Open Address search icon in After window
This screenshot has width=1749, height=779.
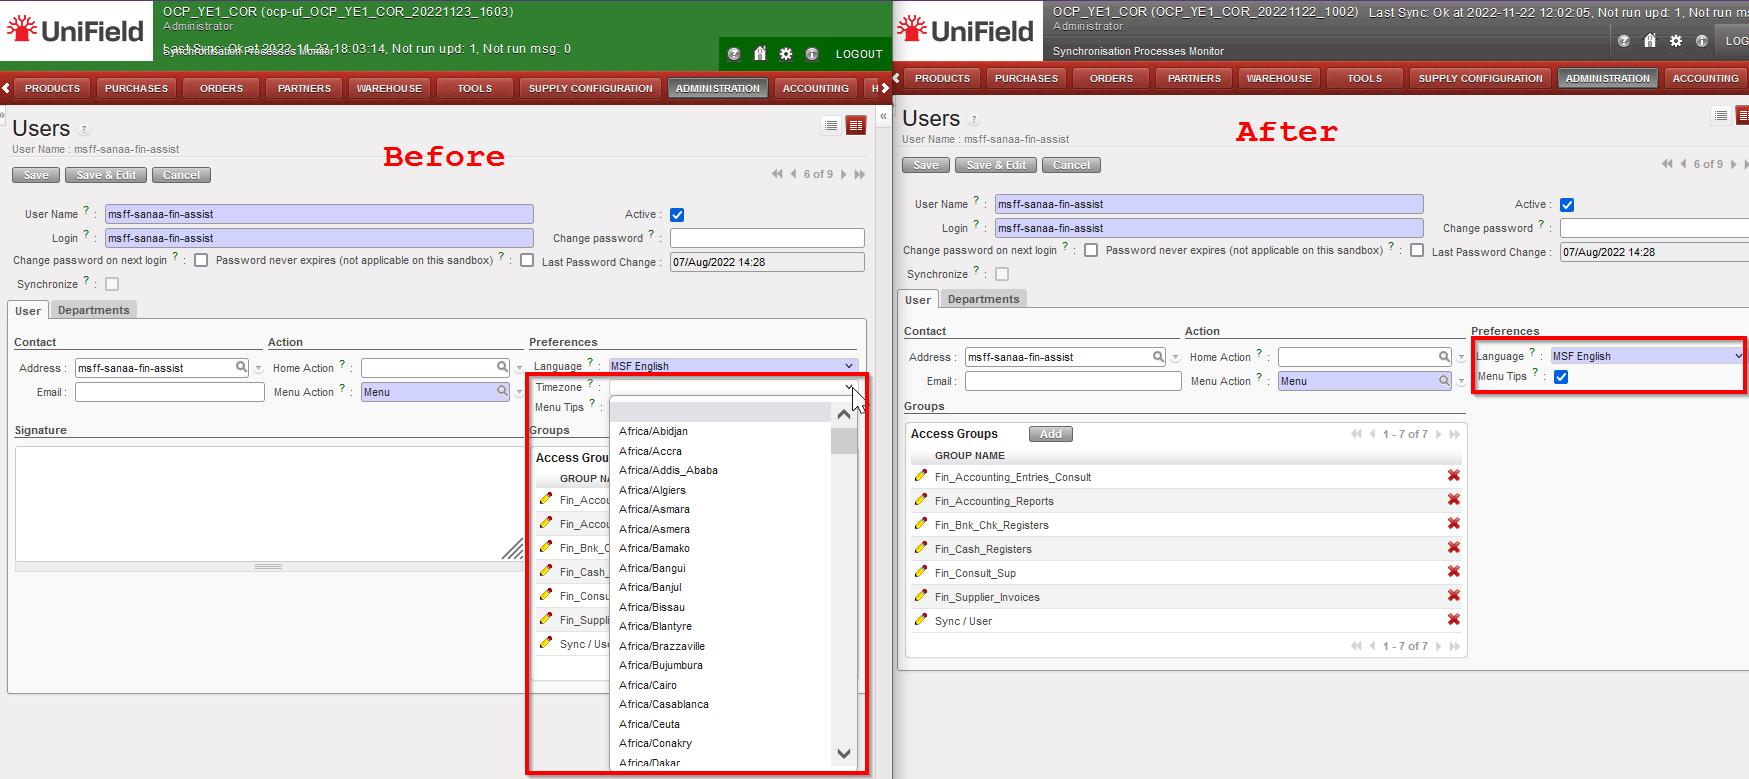point(1158,356)
